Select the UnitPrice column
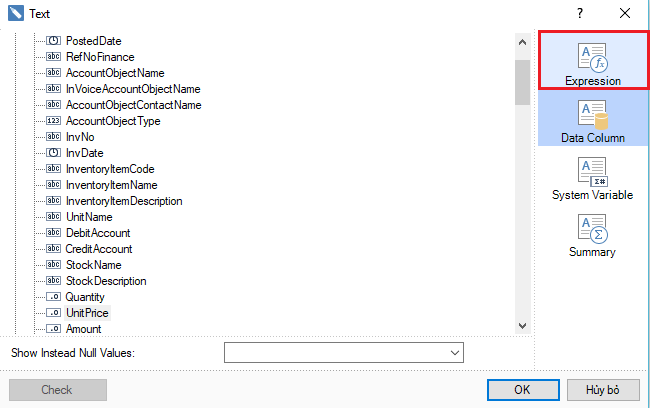Image resolution: width=650 pixels, height=408 pixels. [87, 313]
